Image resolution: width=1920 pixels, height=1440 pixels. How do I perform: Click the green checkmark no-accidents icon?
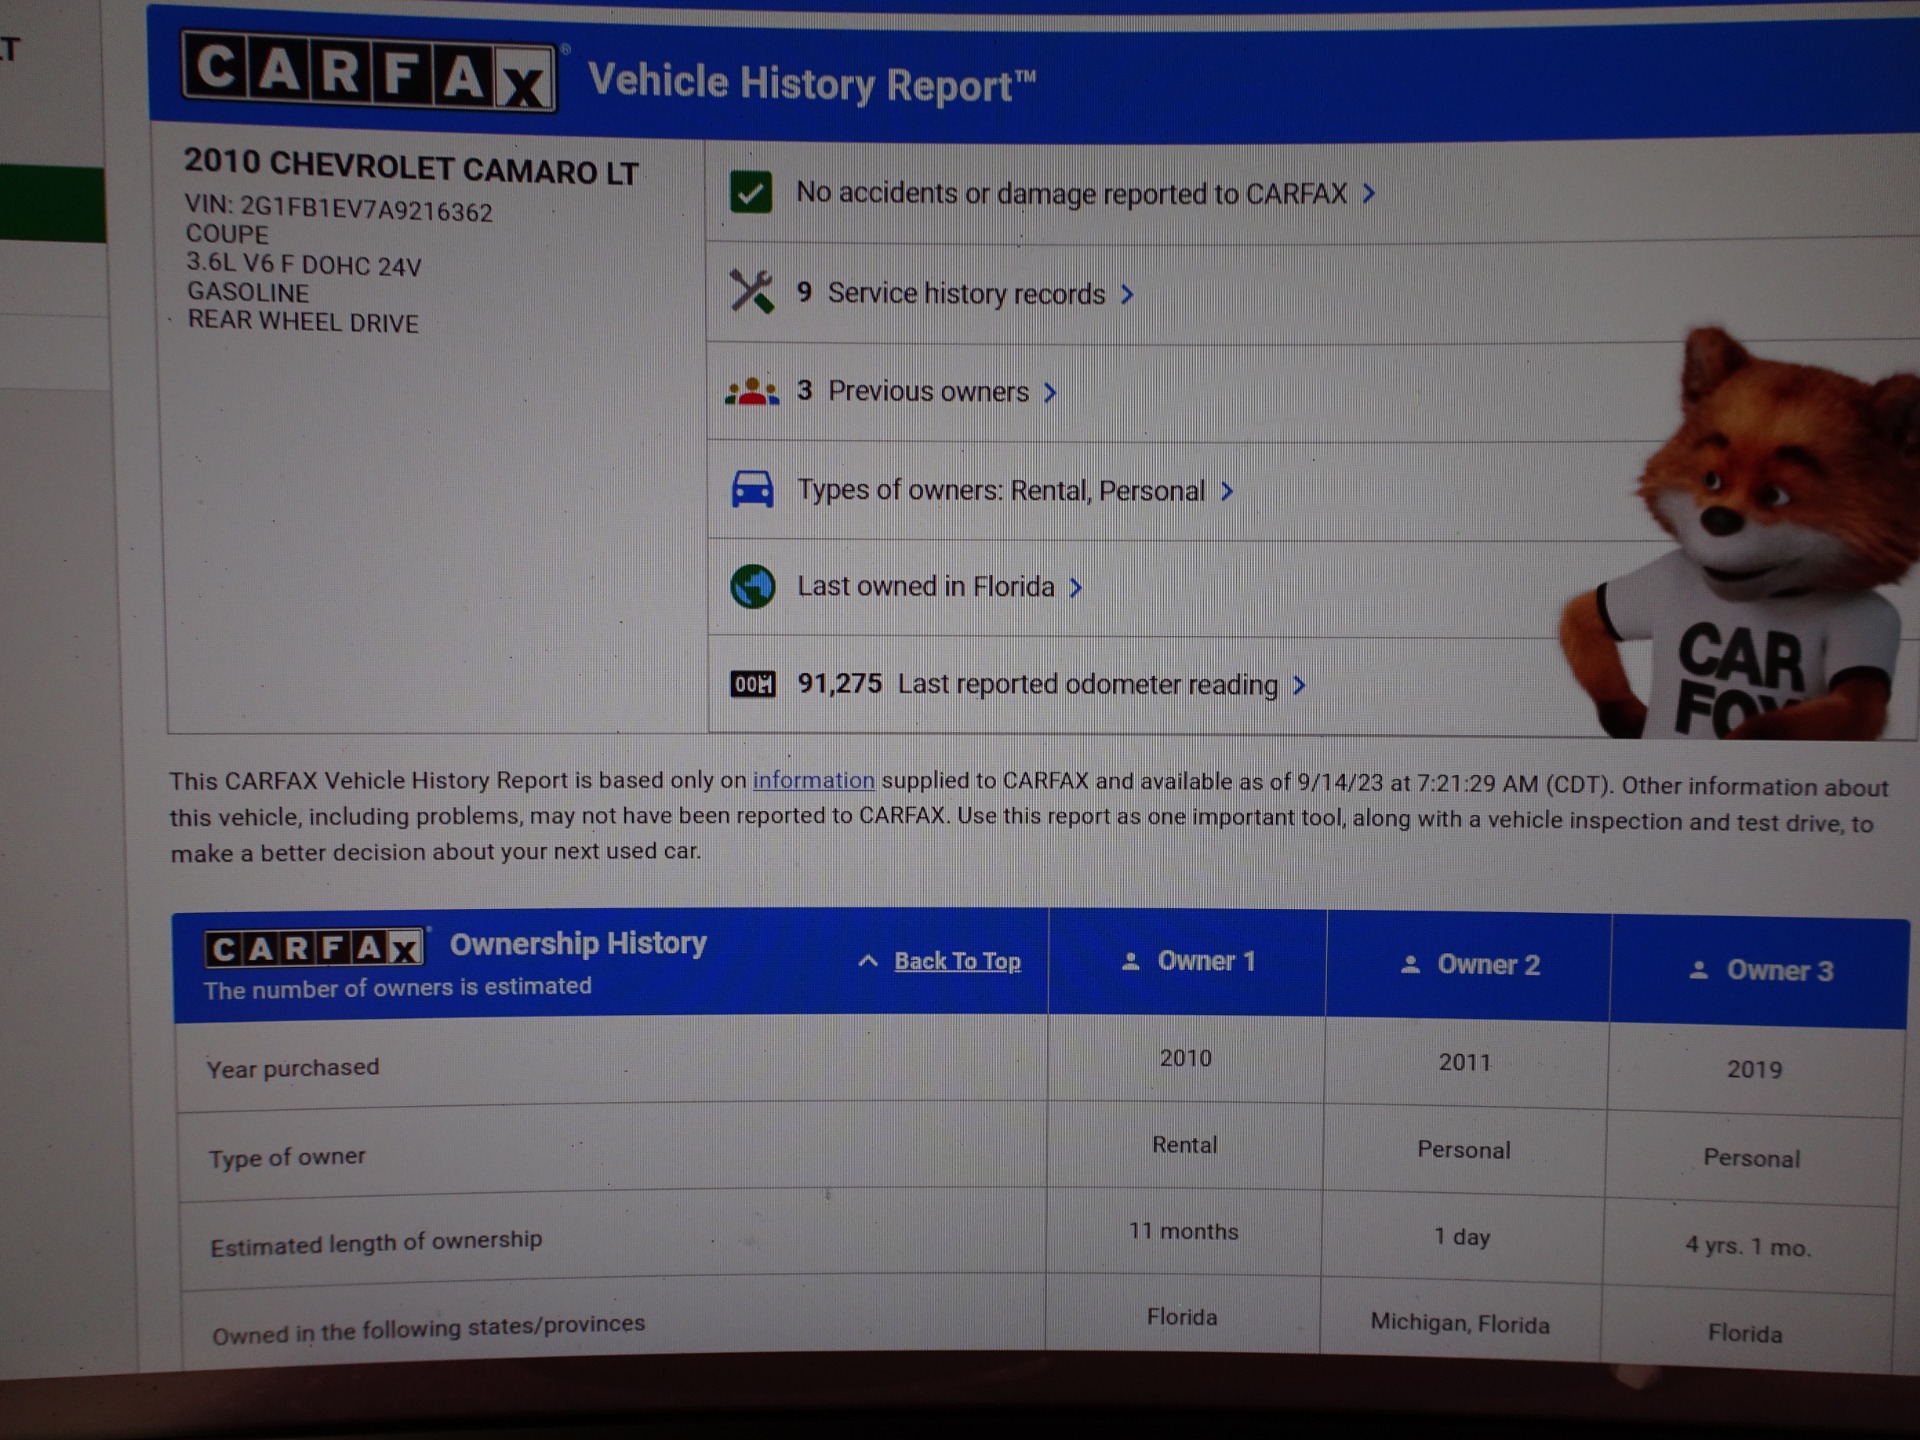point(751,192)
